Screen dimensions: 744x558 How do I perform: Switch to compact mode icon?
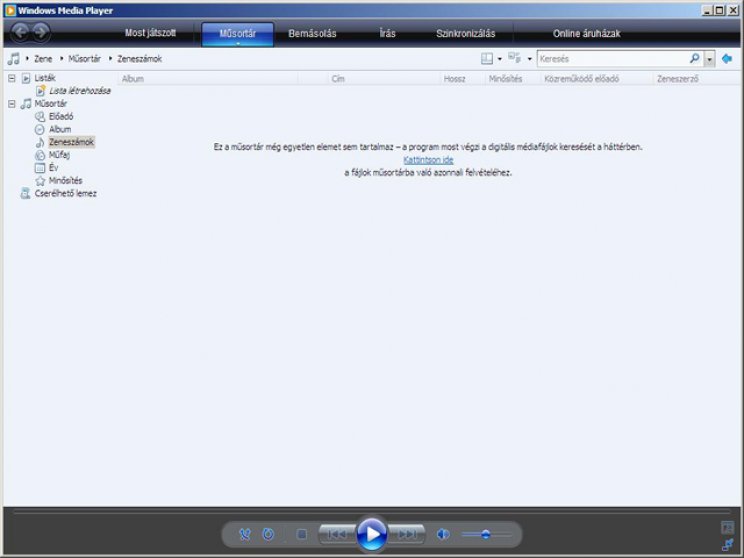point(727,544)
